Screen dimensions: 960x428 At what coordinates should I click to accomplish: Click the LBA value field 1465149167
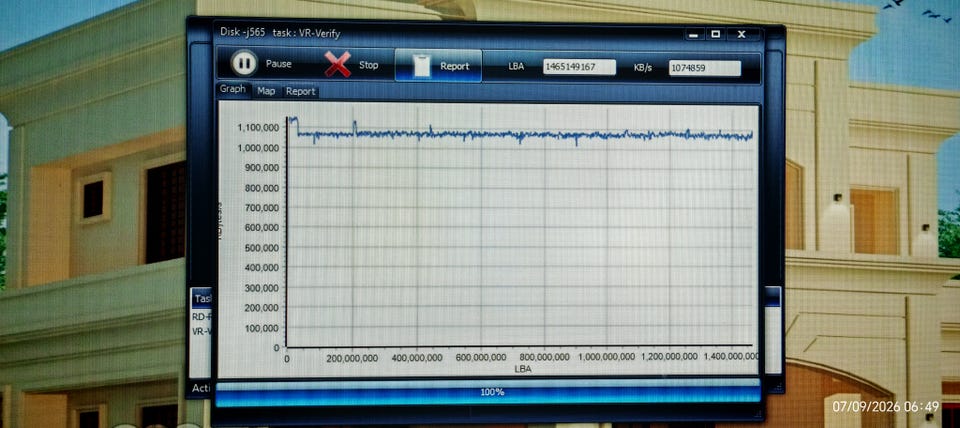579,67
